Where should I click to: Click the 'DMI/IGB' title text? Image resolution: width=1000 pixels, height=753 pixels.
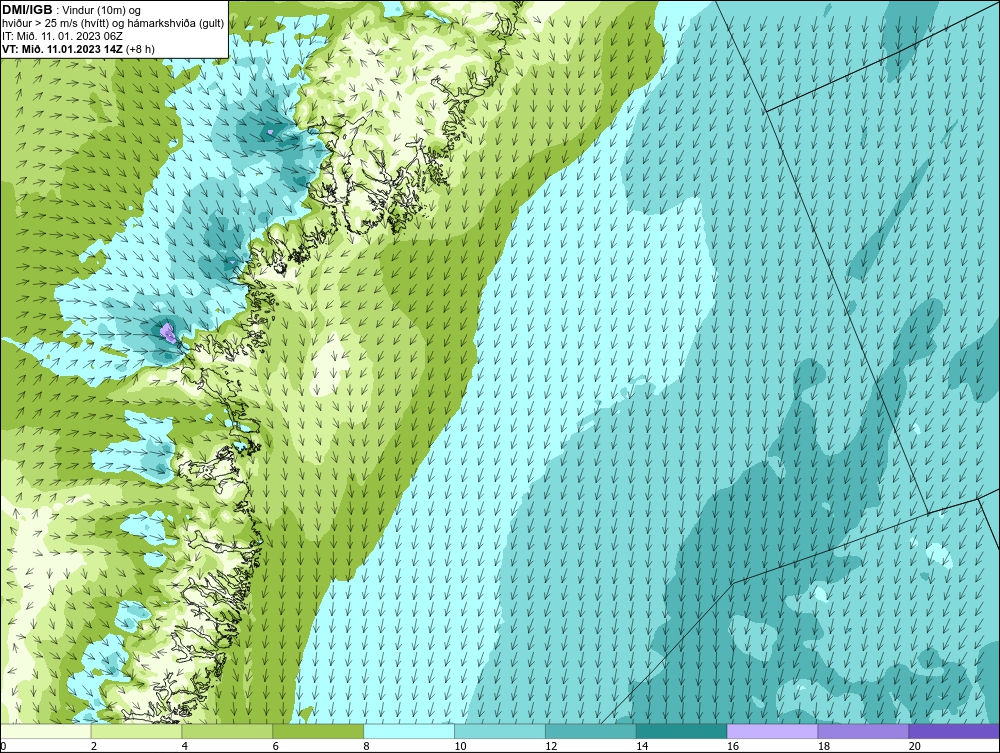pyautogui.click(x=27, y=10)
